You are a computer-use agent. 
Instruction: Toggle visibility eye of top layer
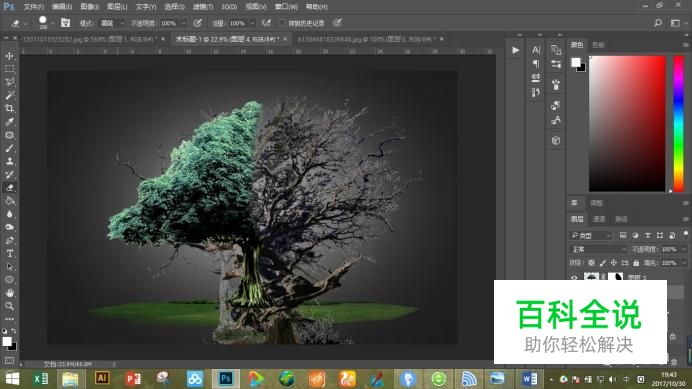[574, 278]
